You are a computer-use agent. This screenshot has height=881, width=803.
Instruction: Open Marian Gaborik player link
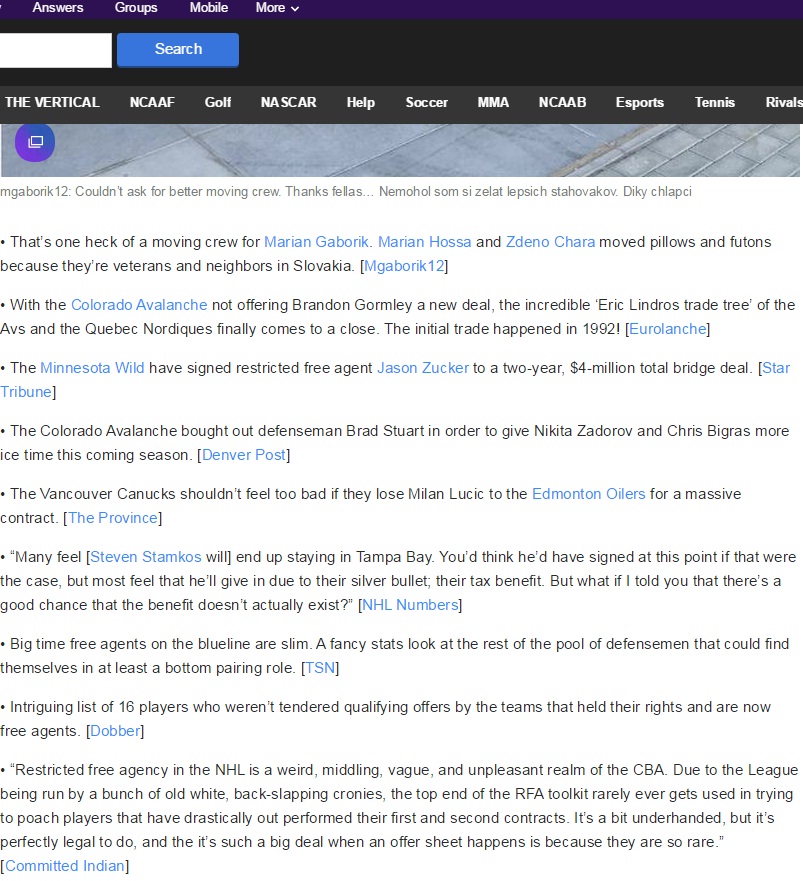point(316,242)
